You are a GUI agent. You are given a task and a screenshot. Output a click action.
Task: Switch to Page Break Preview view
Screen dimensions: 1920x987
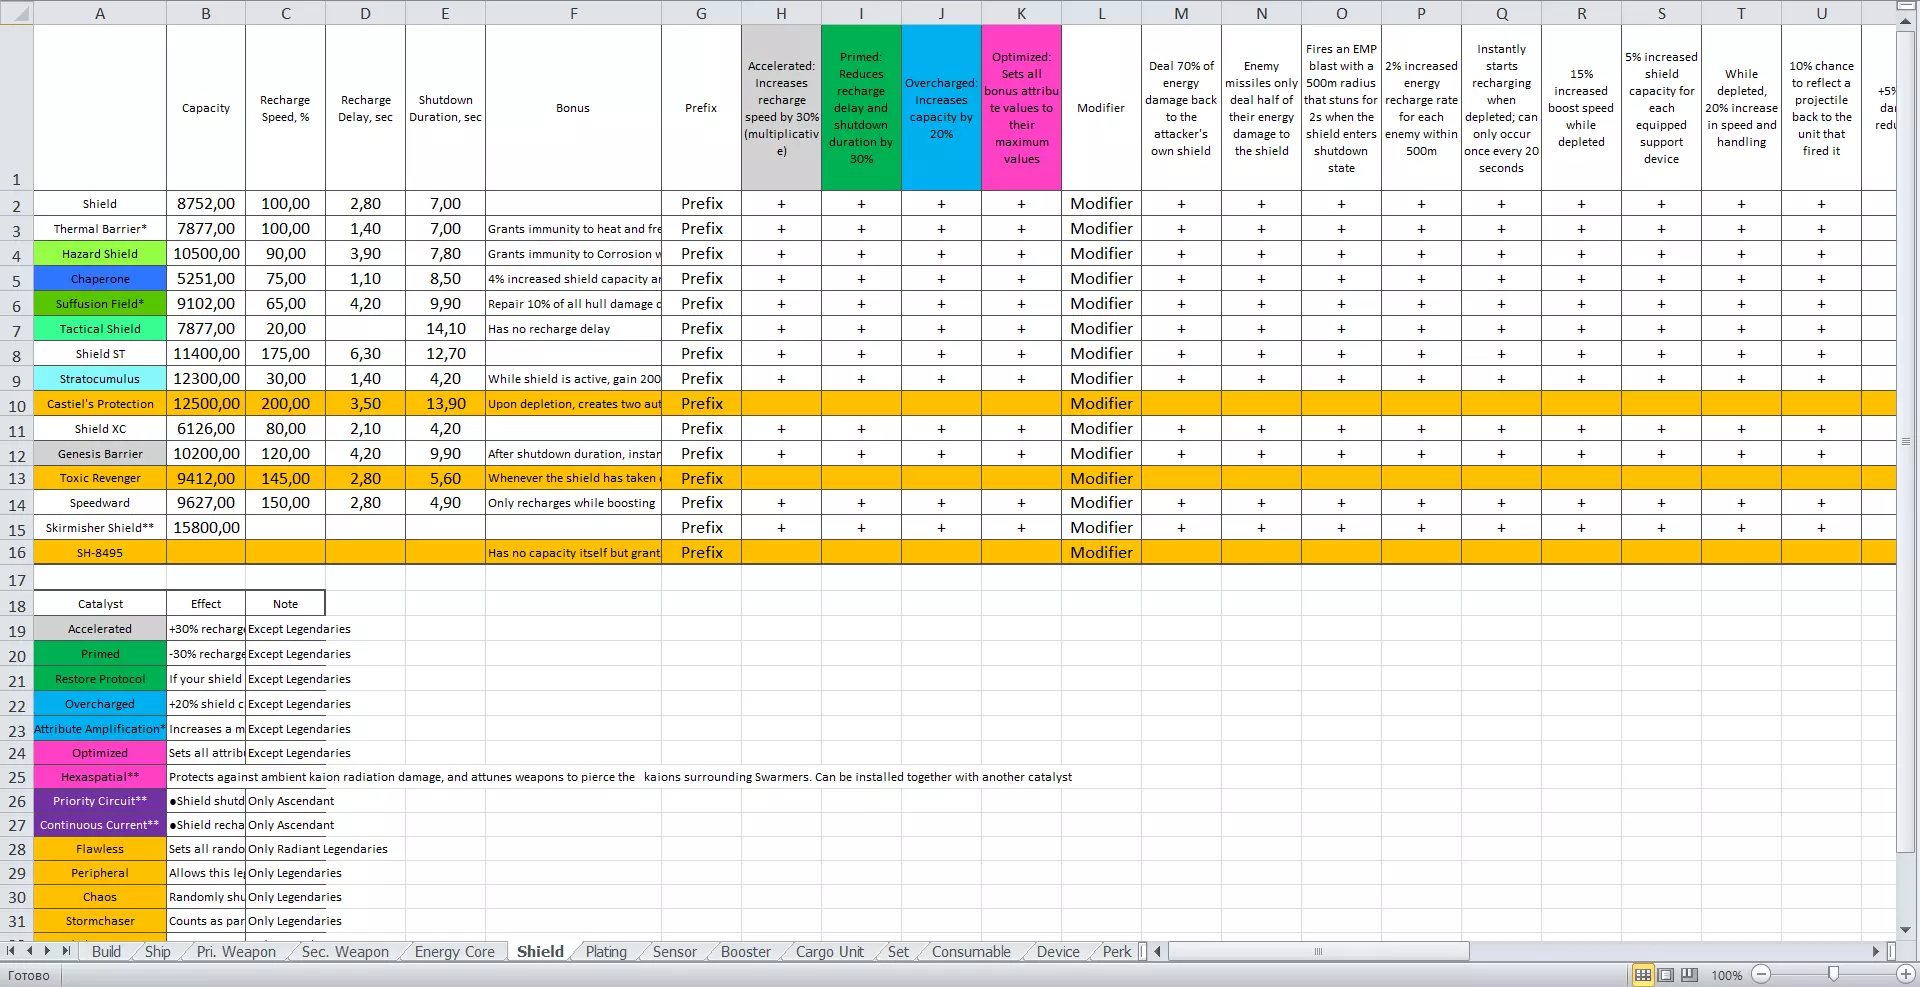1689,975
